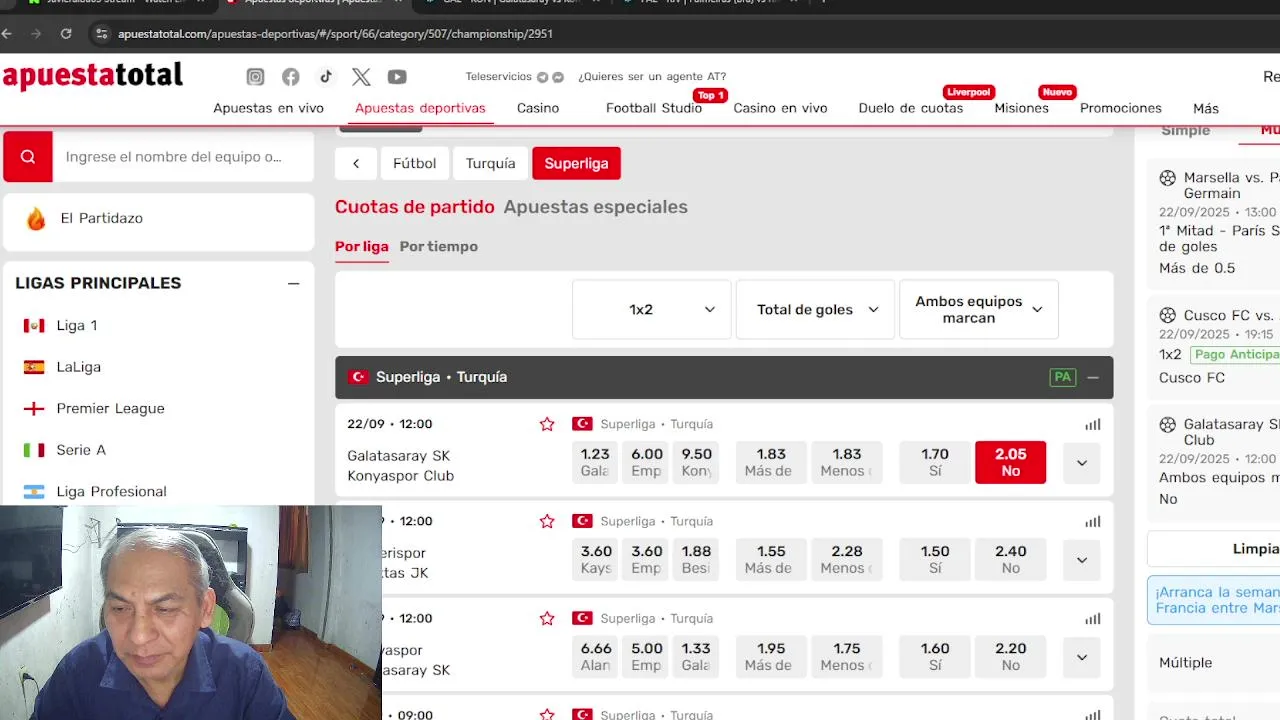Click the PA early payout badge
This screenshot has height=720, width=1280.
1062,377
